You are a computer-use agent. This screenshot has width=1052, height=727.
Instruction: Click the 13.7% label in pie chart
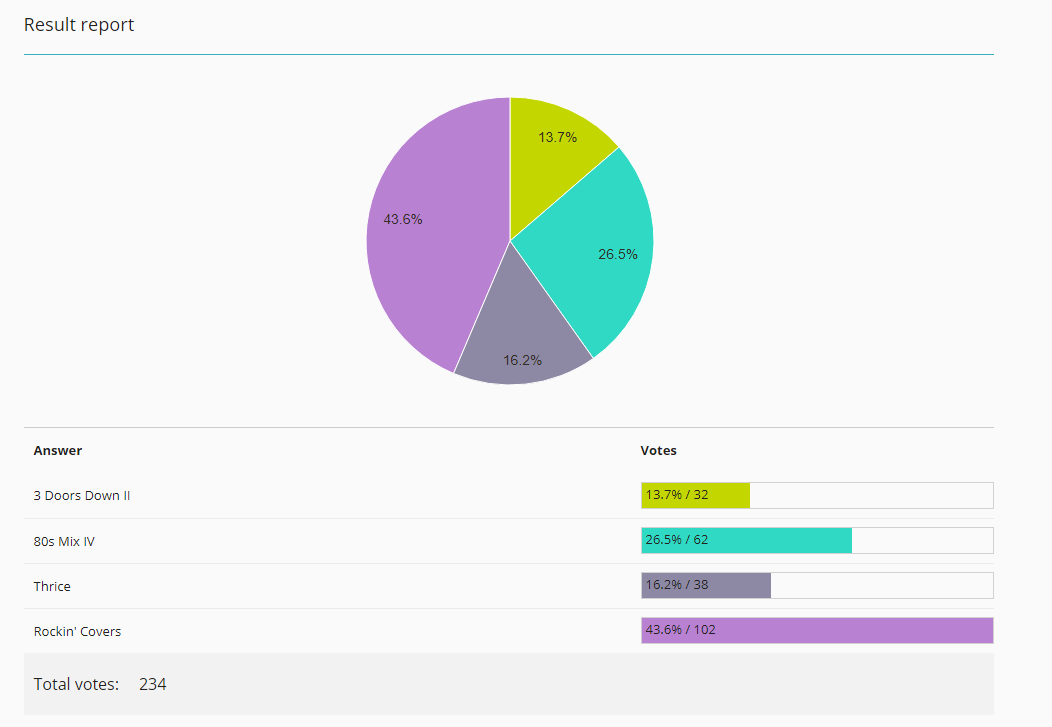(557, 137)
